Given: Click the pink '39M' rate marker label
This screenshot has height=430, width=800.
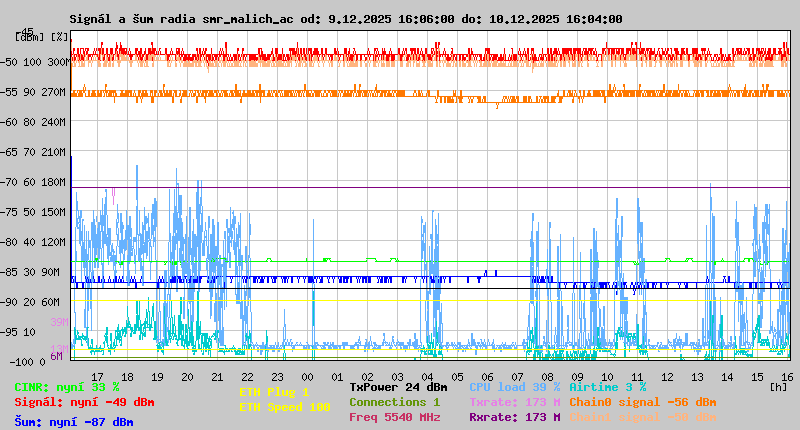Looking at the screenshot, I should [x=59, y=322].
